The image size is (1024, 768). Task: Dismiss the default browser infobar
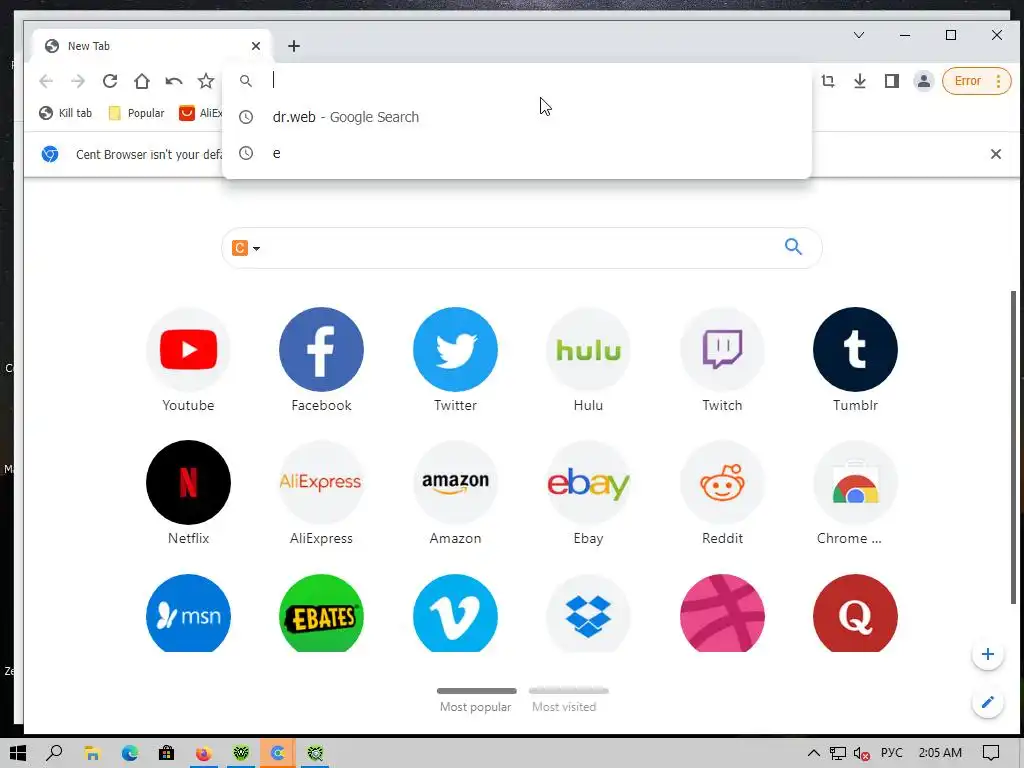point(996,154)
